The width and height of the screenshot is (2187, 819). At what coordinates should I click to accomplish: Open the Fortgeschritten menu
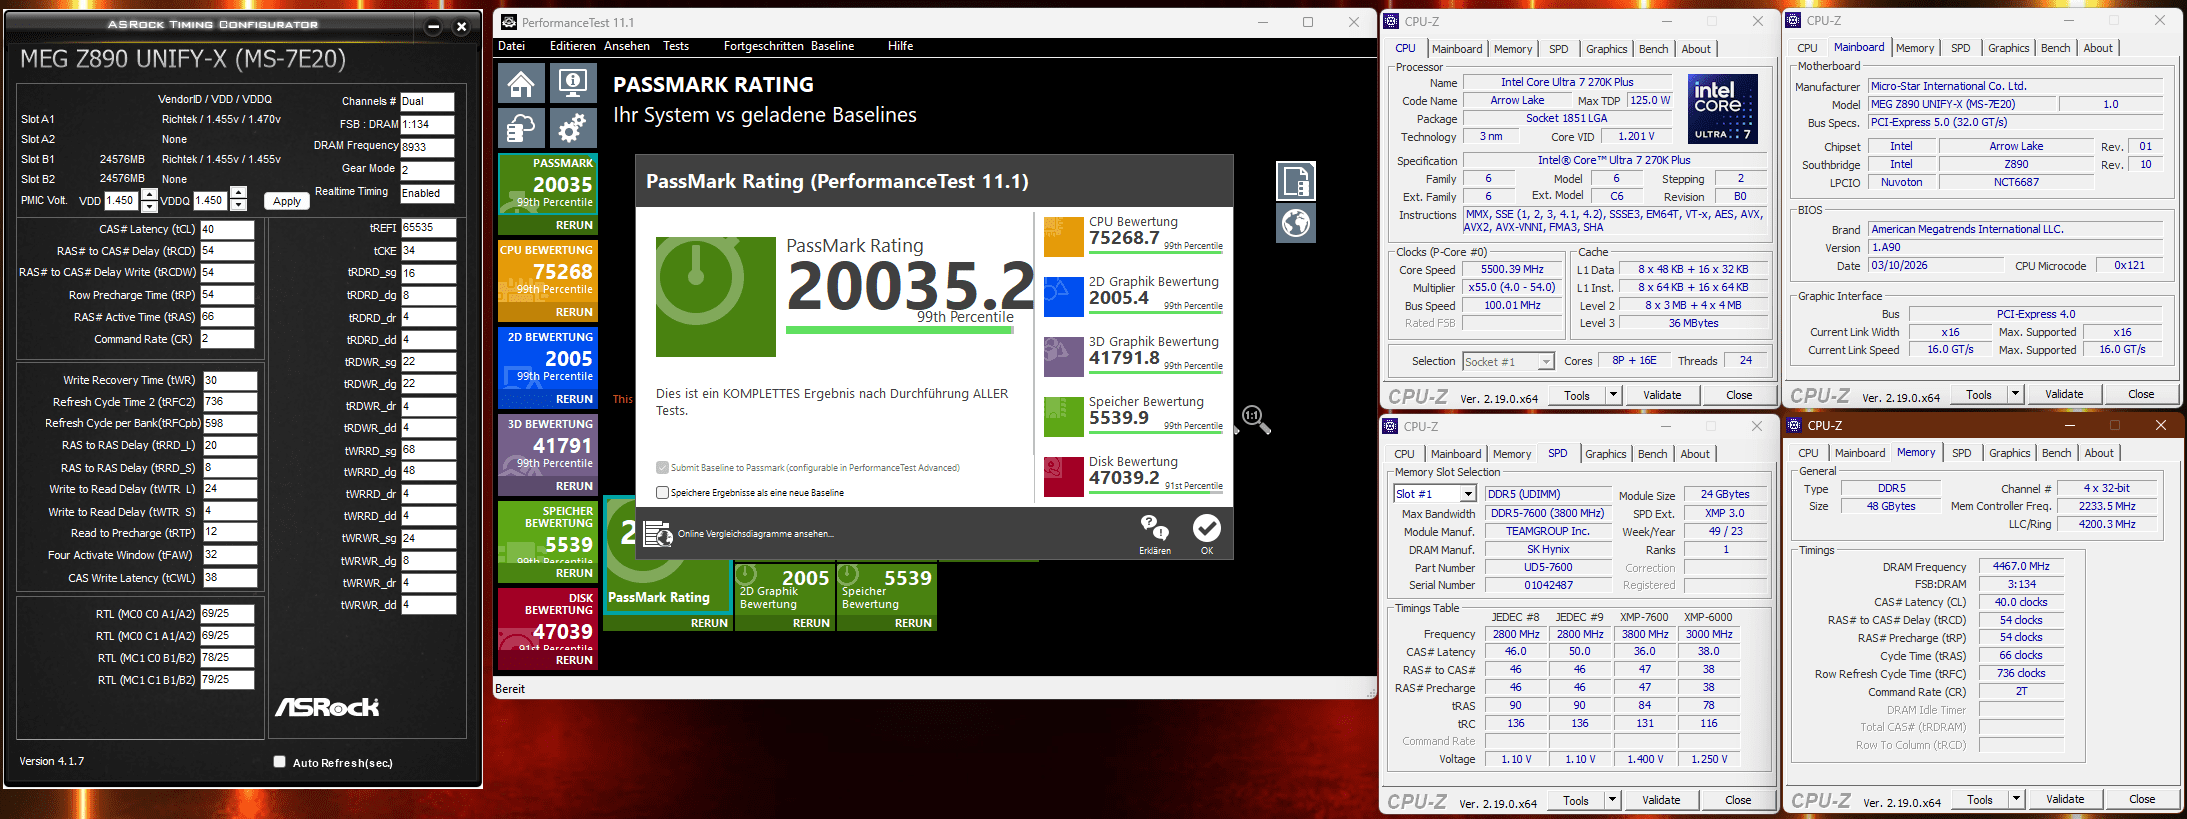coord(763,46)
